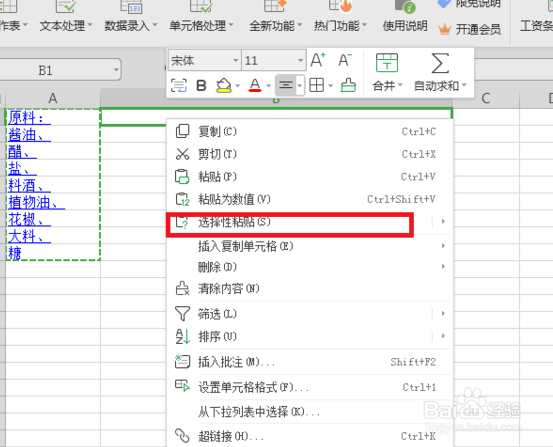Choose 粘贴为数值(V) menu entry

coord(310,199)
